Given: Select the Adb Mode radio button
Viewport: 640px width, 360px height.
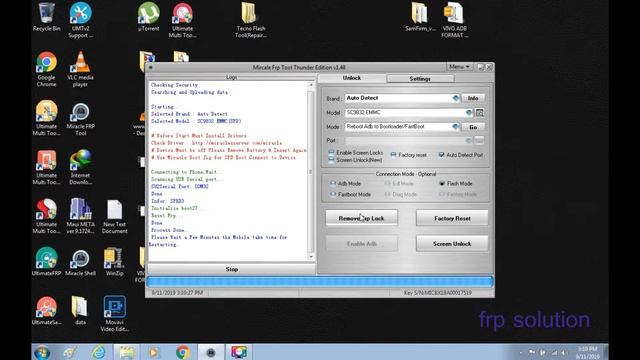Looking at the screenshot, I should (333, 184).
